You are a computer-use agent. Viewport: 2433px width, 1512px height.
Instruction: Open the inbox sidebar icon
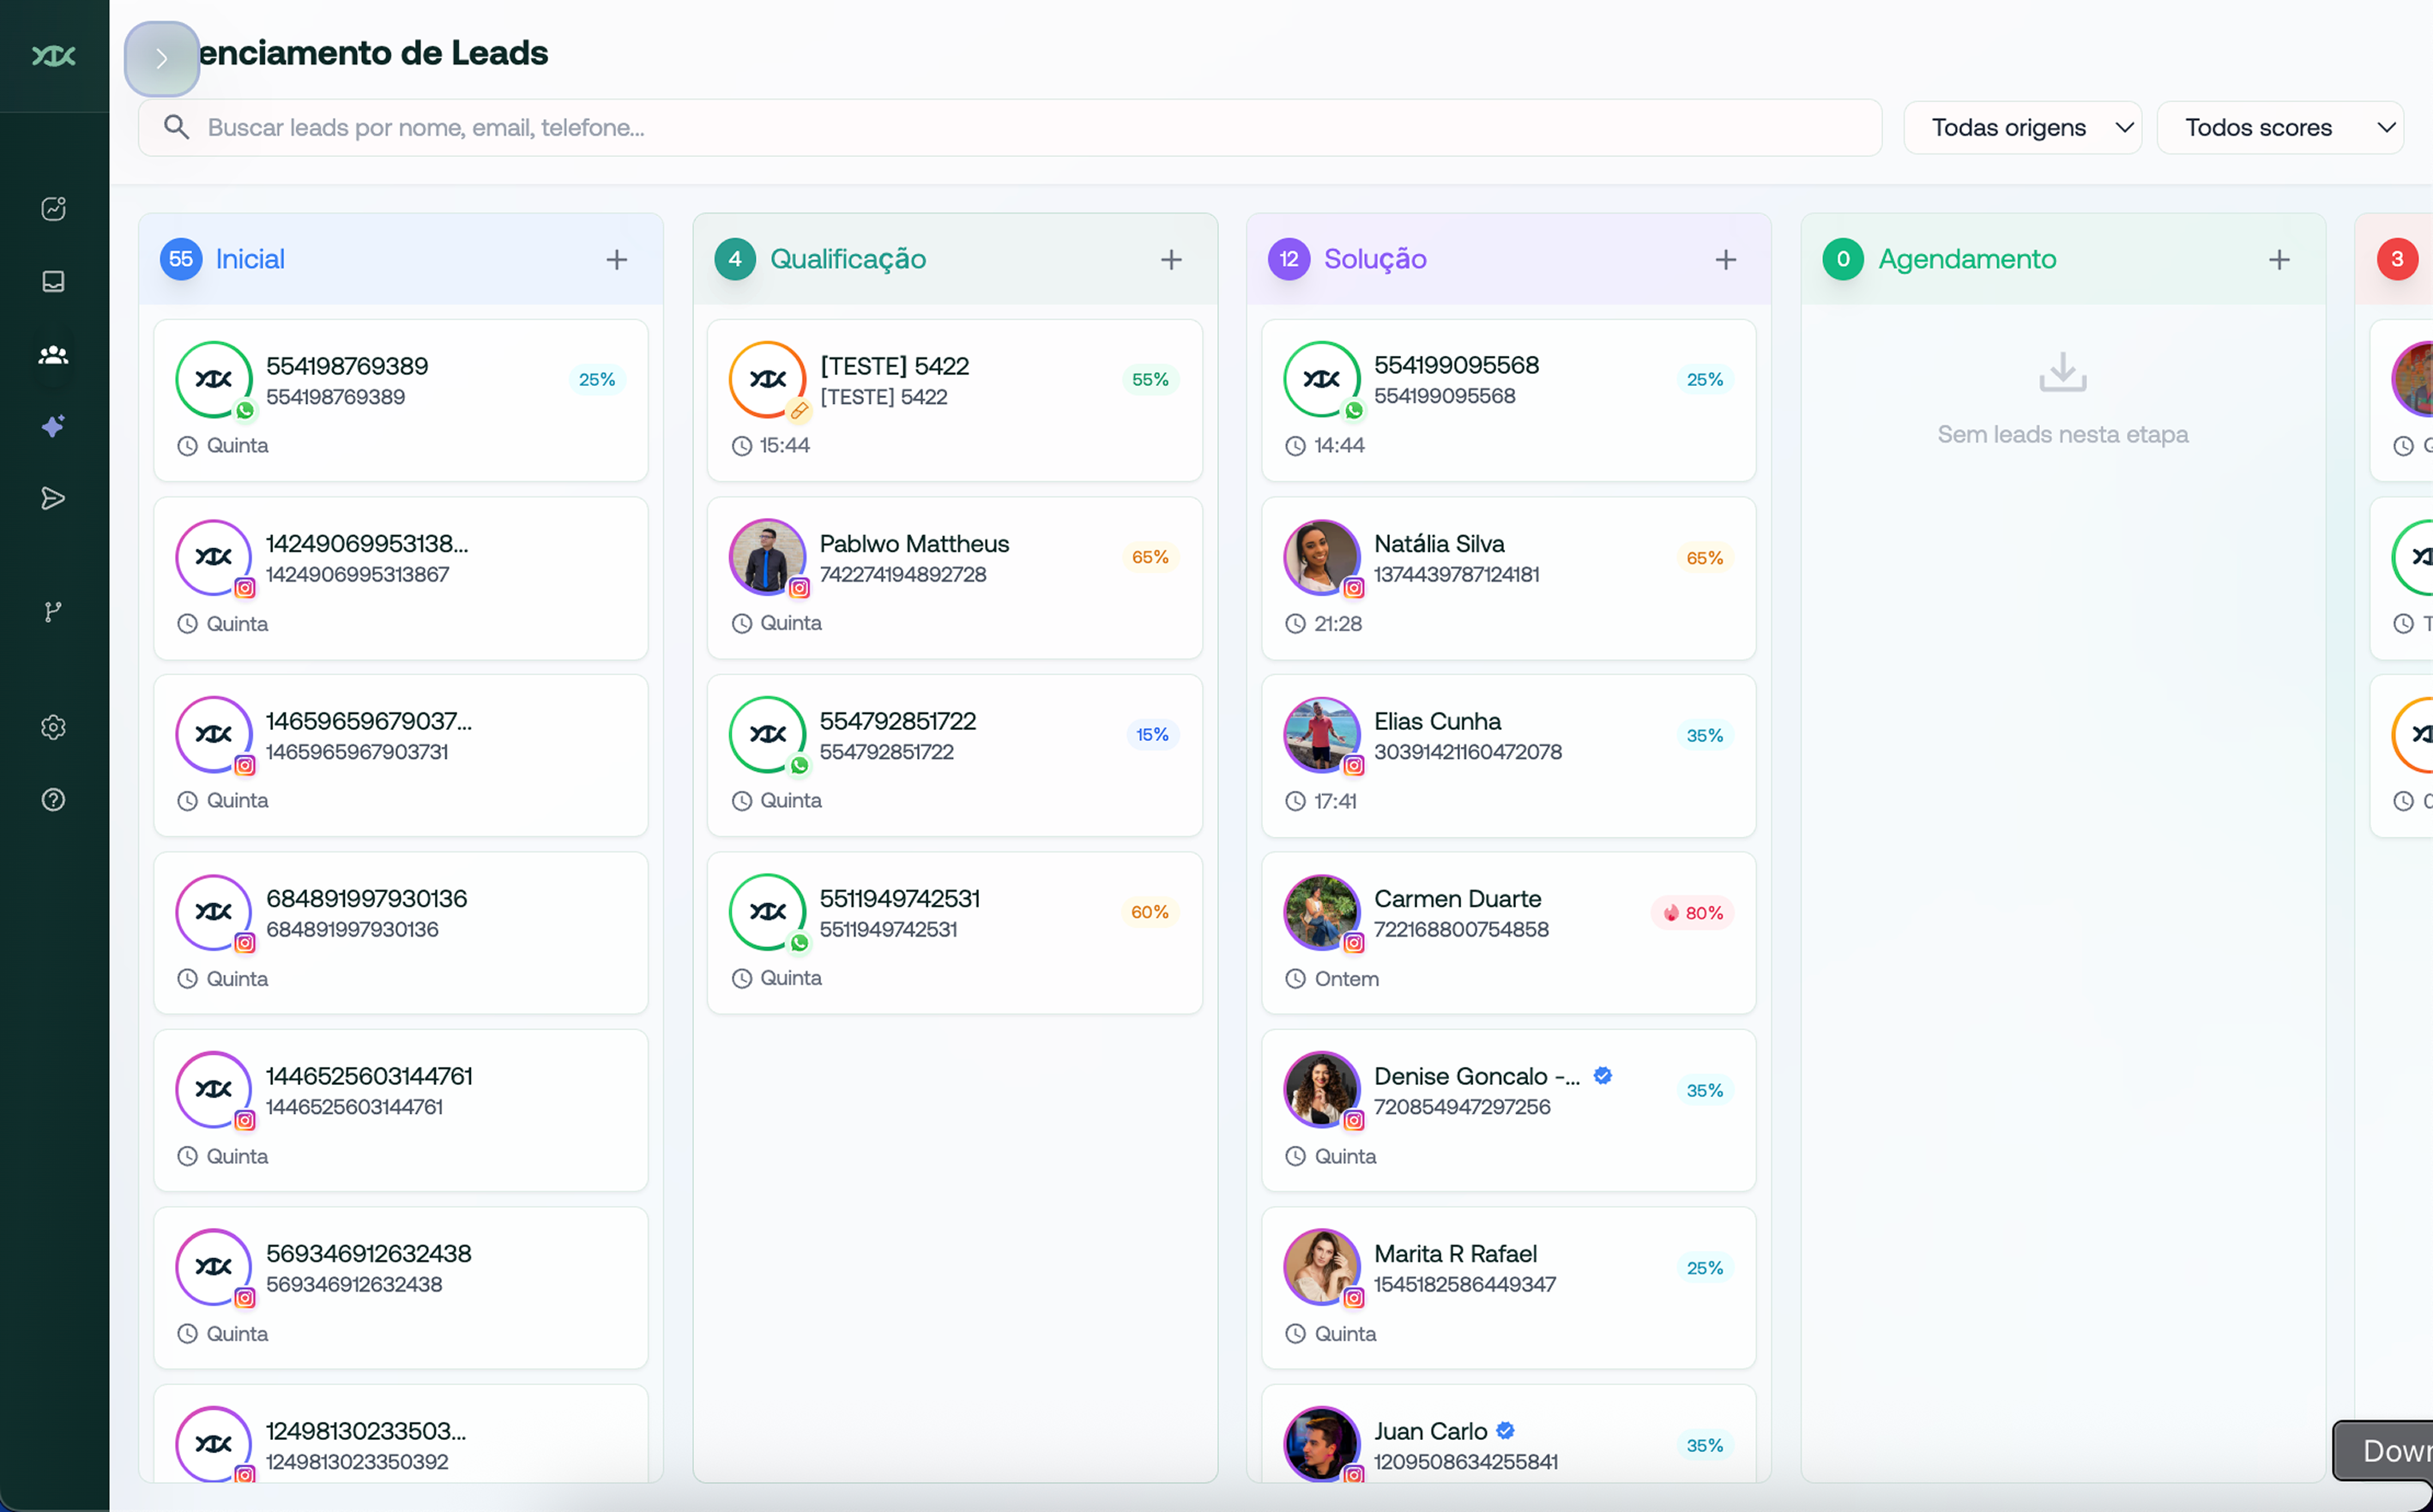coord(53,281)
